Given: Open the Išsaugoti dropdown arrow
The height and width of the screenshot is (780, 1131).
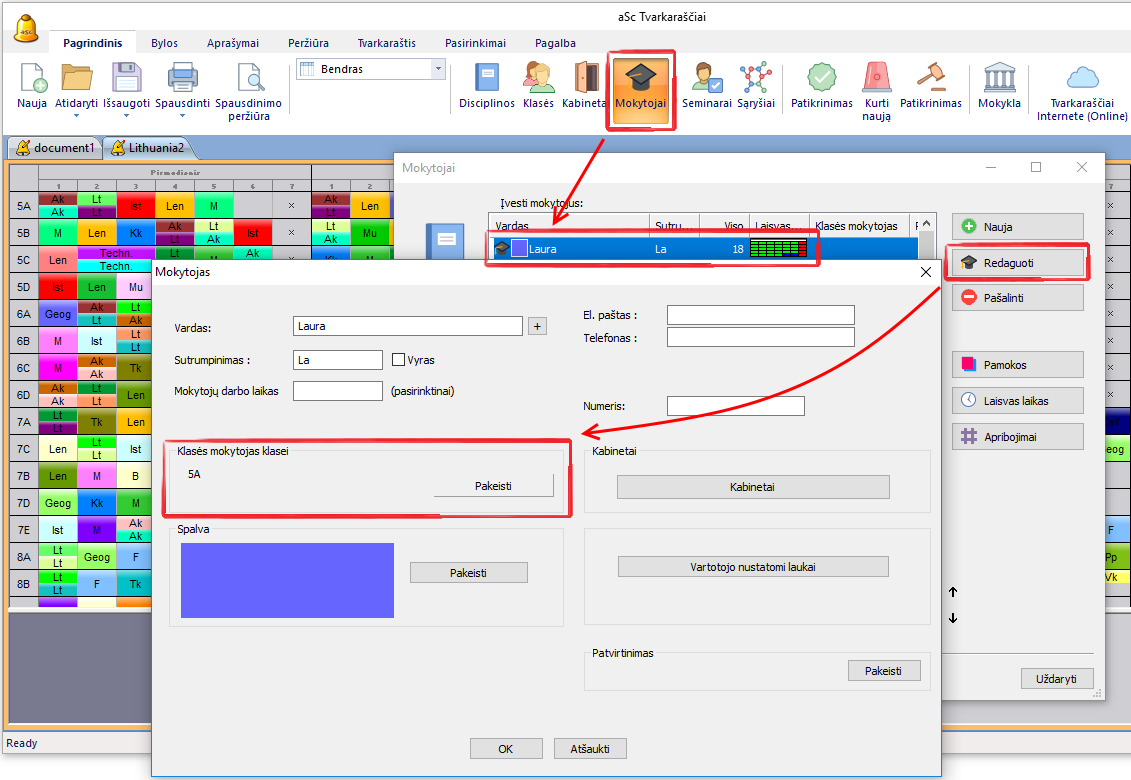Looking at the screenshot, I should coord(126,116).
